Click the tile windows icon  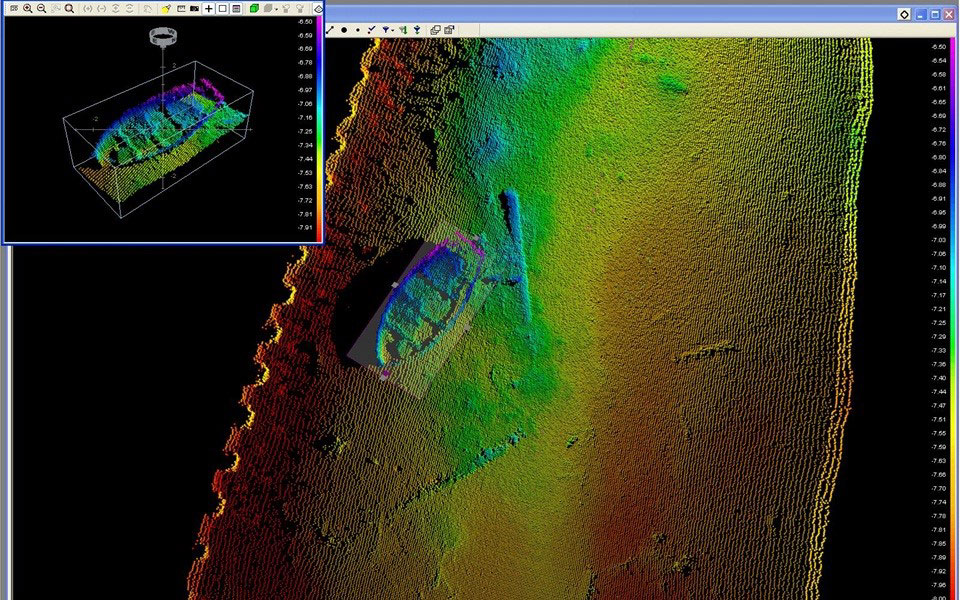point(449,30)
